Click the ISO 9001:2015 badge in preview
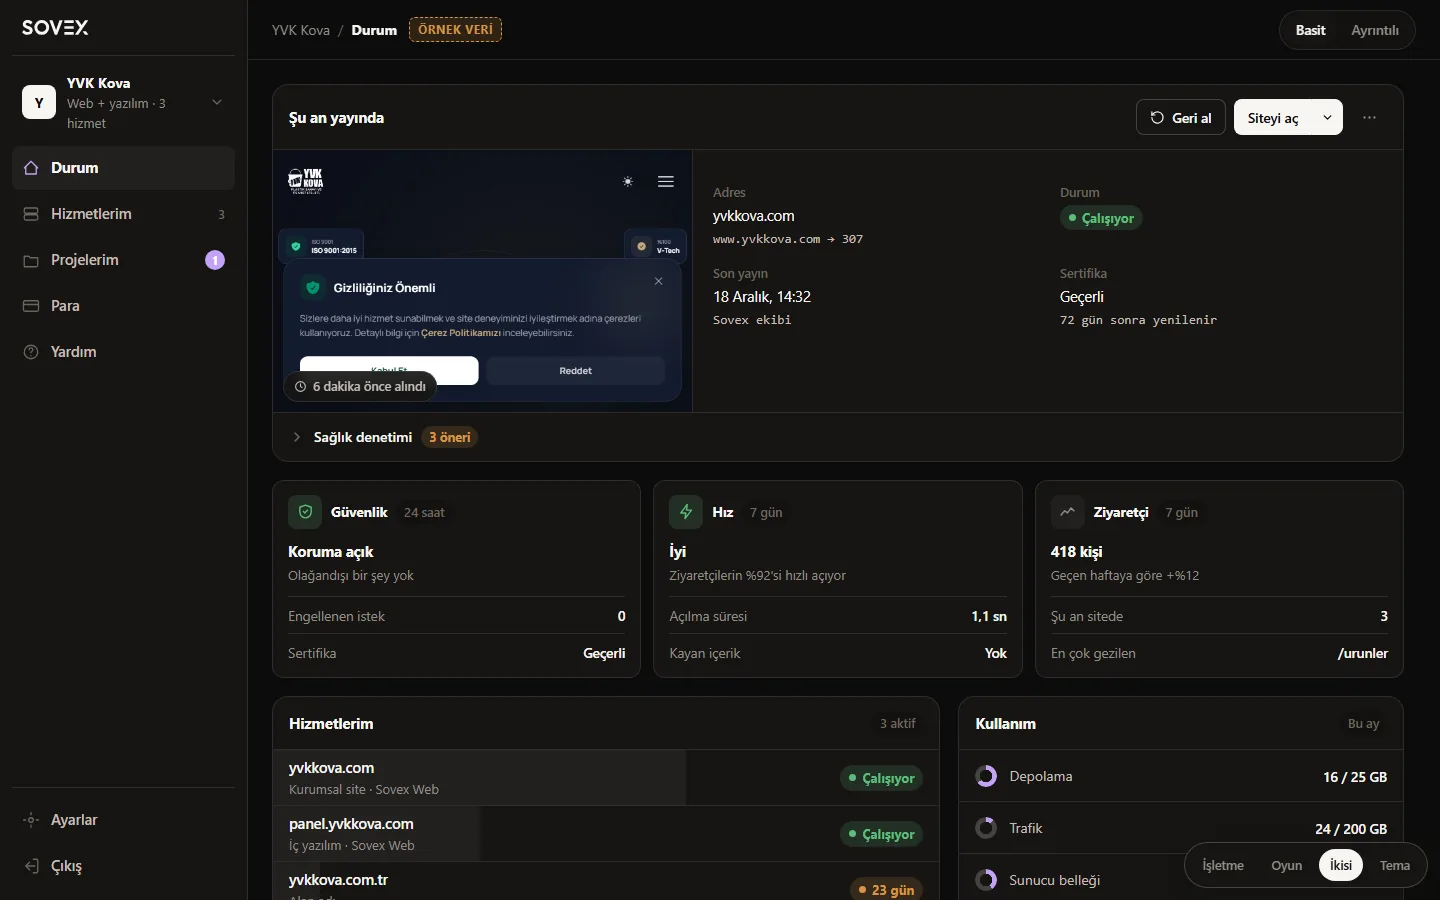Viewport: 1440px width, 900px height. (x=321, y=246)
